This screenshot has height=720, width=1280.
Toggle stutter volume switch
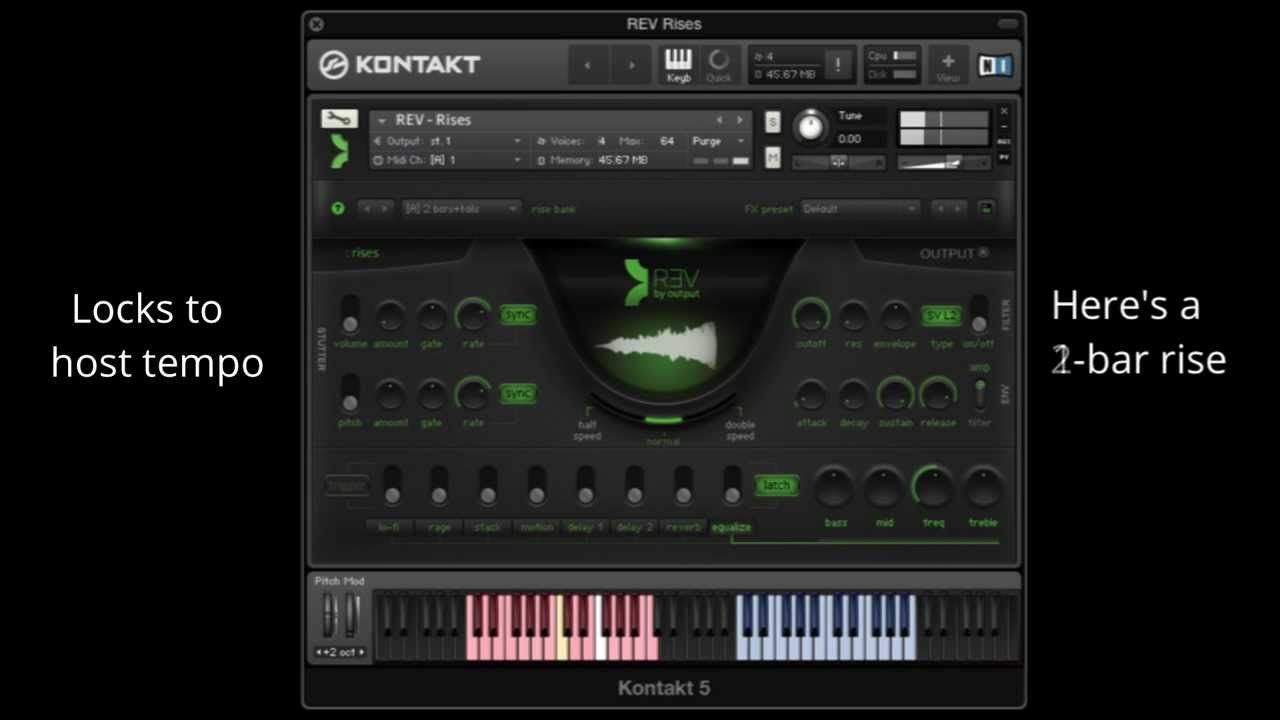pyautogui.click(x=349, y=314)
